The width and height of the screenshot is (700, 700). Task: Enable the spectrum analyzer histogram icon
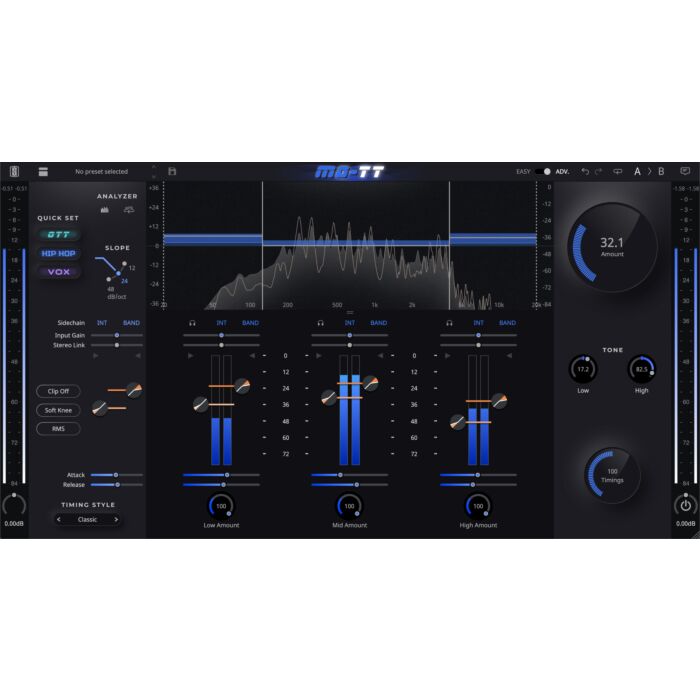[104, 209]
